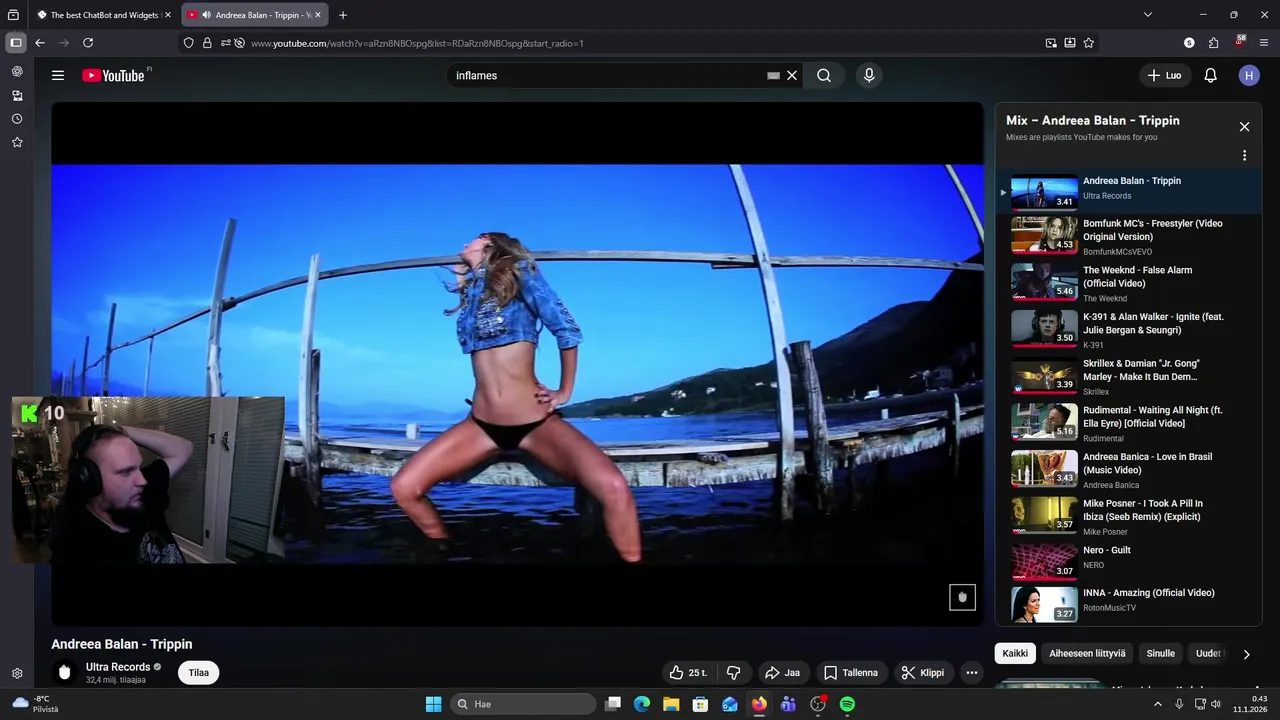The image size is (1280, 720).
Task: Clear the search field text
Action: tap(792, 75)
